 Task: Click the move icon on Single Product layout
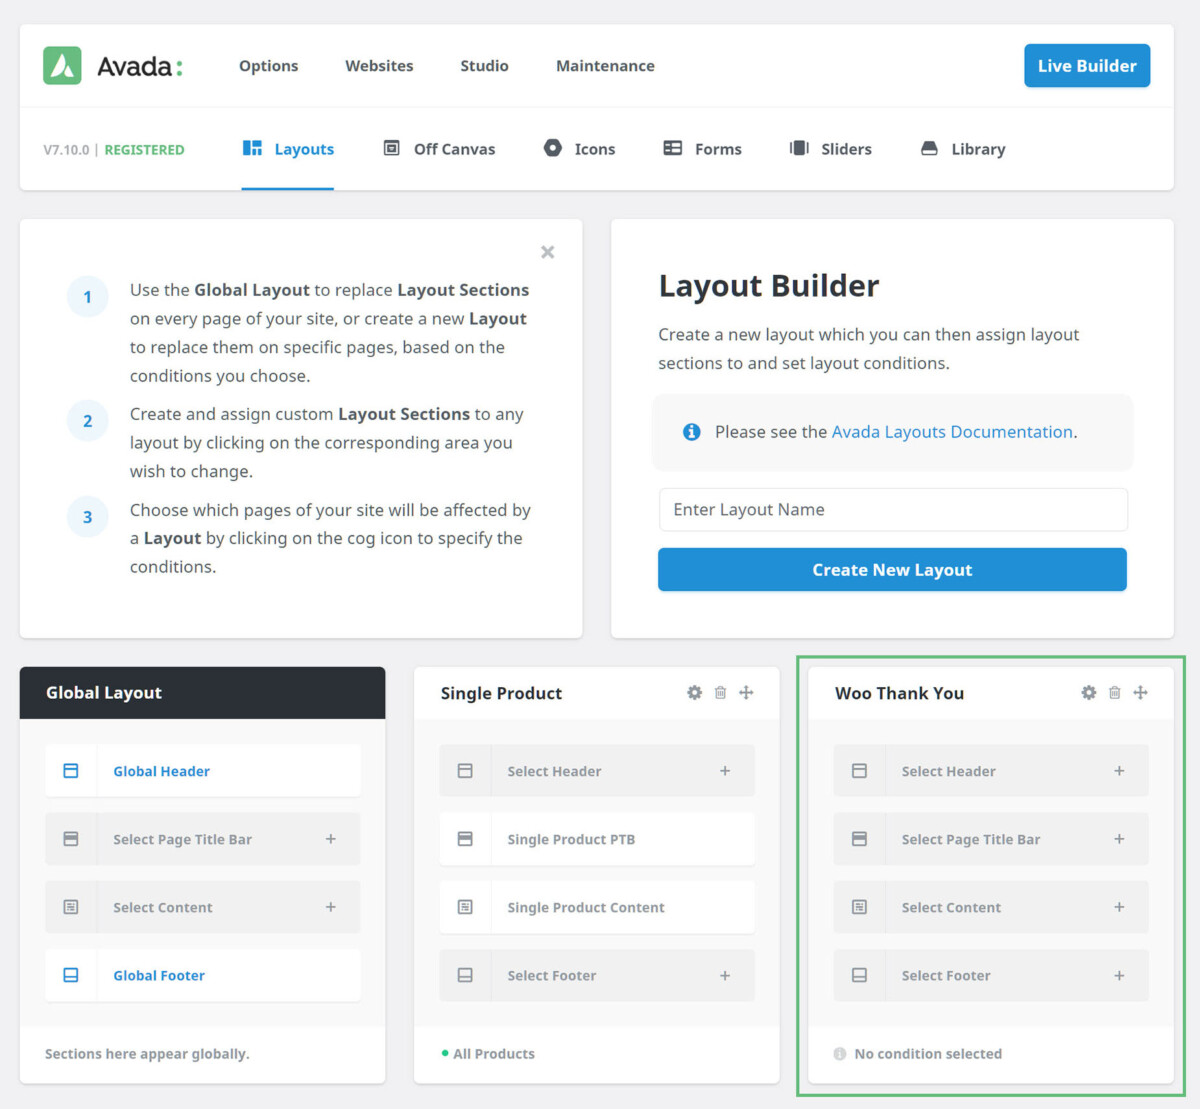(x=746, y=692)
